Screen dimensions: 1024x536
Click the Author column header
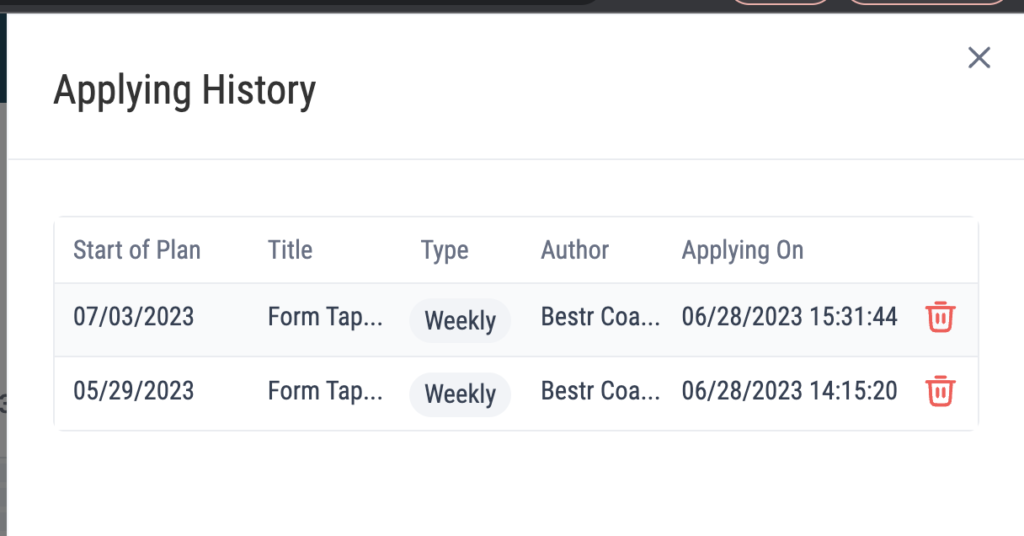coord(575,250)
